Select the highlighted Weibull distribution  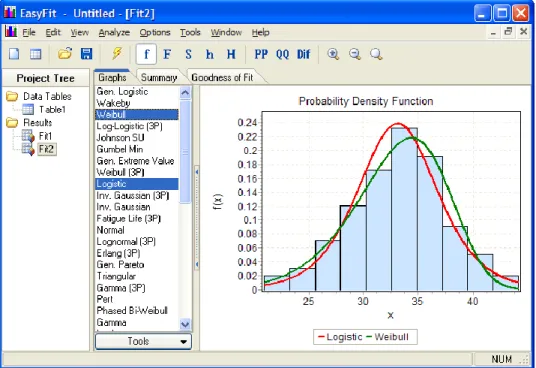[x=137, y=114]
